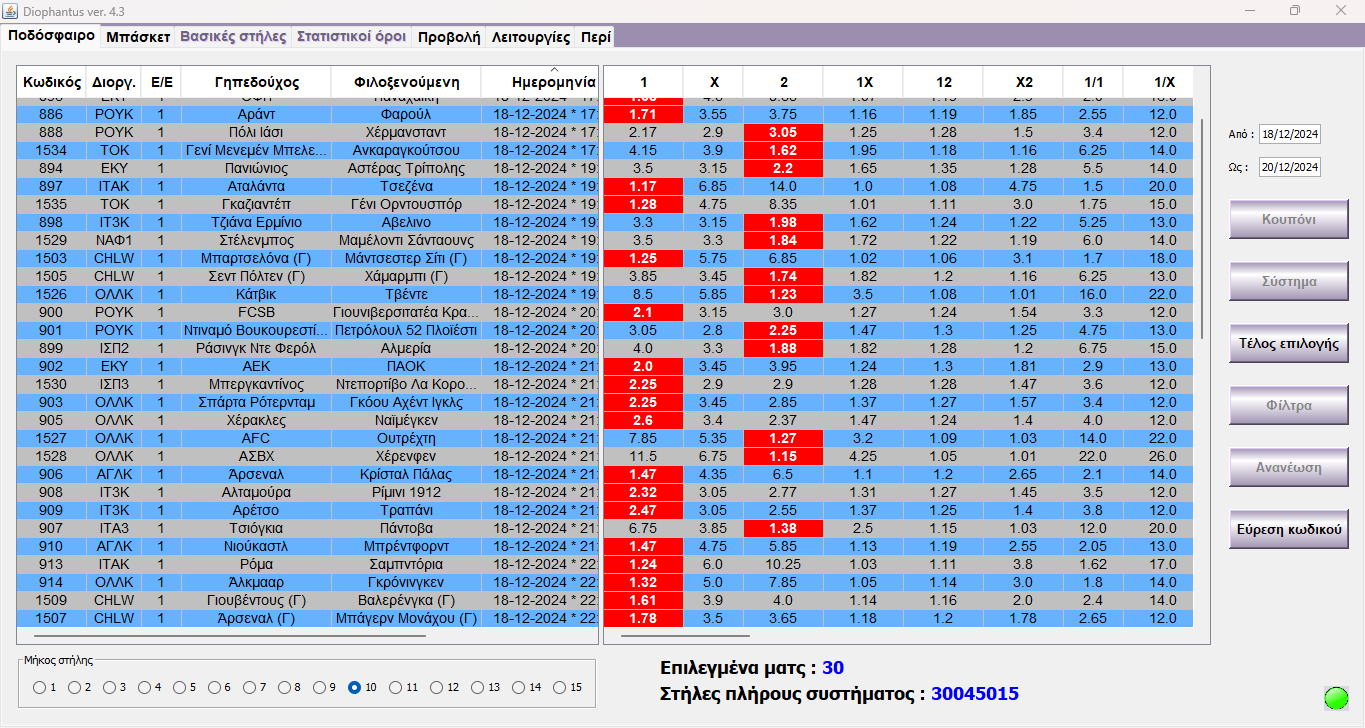Screen dimensions: 1365x728
Task: Select column length radio button 5
Action: point(179,688)
